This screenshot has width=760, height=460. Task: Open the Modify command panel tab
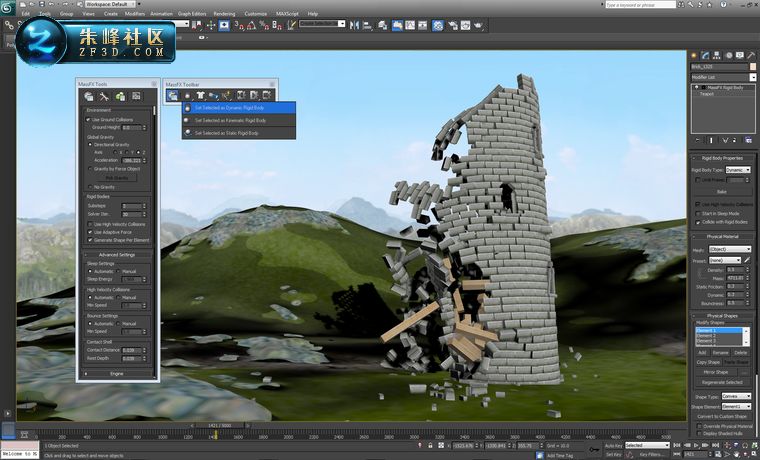click(x=705, y=56)
